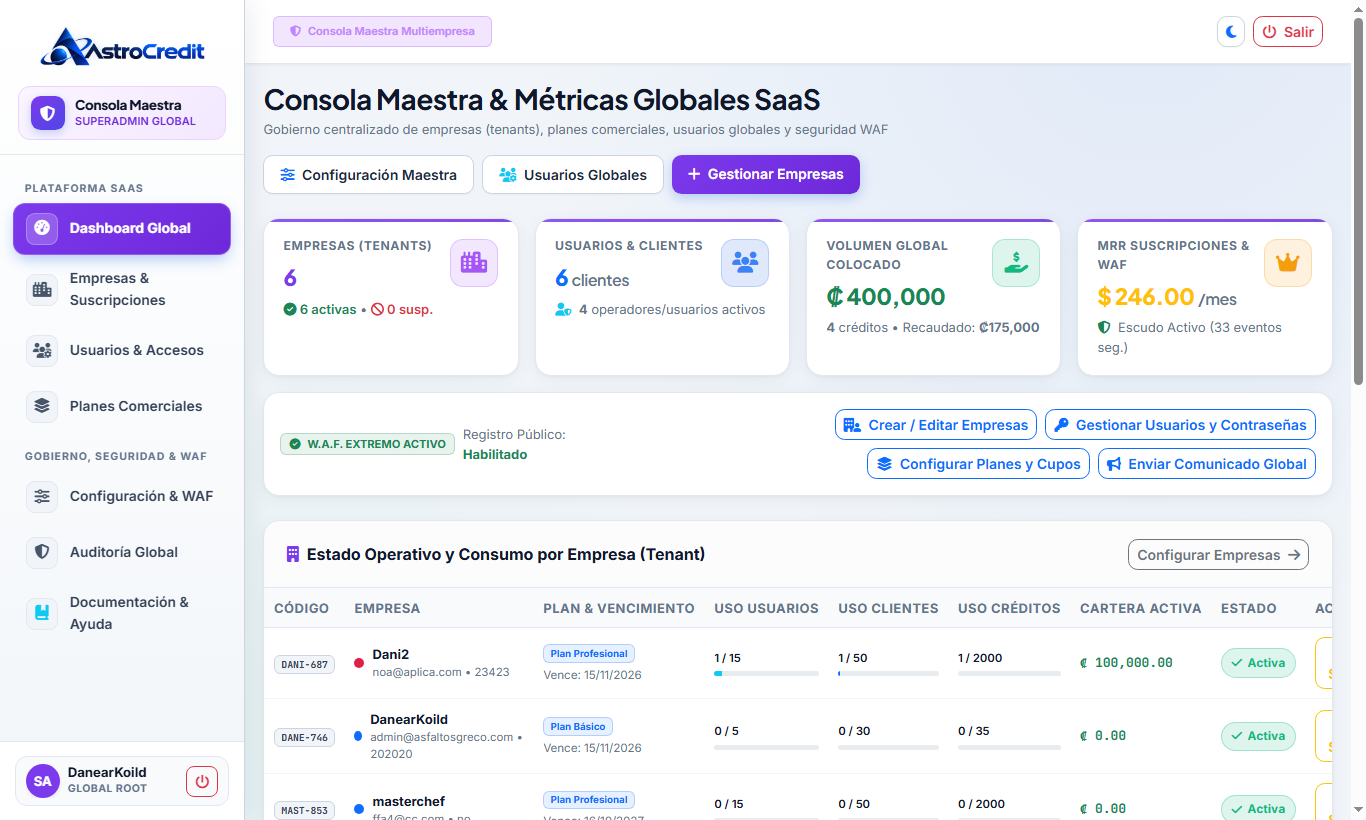Click the AstroCredit logo
The height and width of the screenshot is (820, 1366).
click(122, 46)
